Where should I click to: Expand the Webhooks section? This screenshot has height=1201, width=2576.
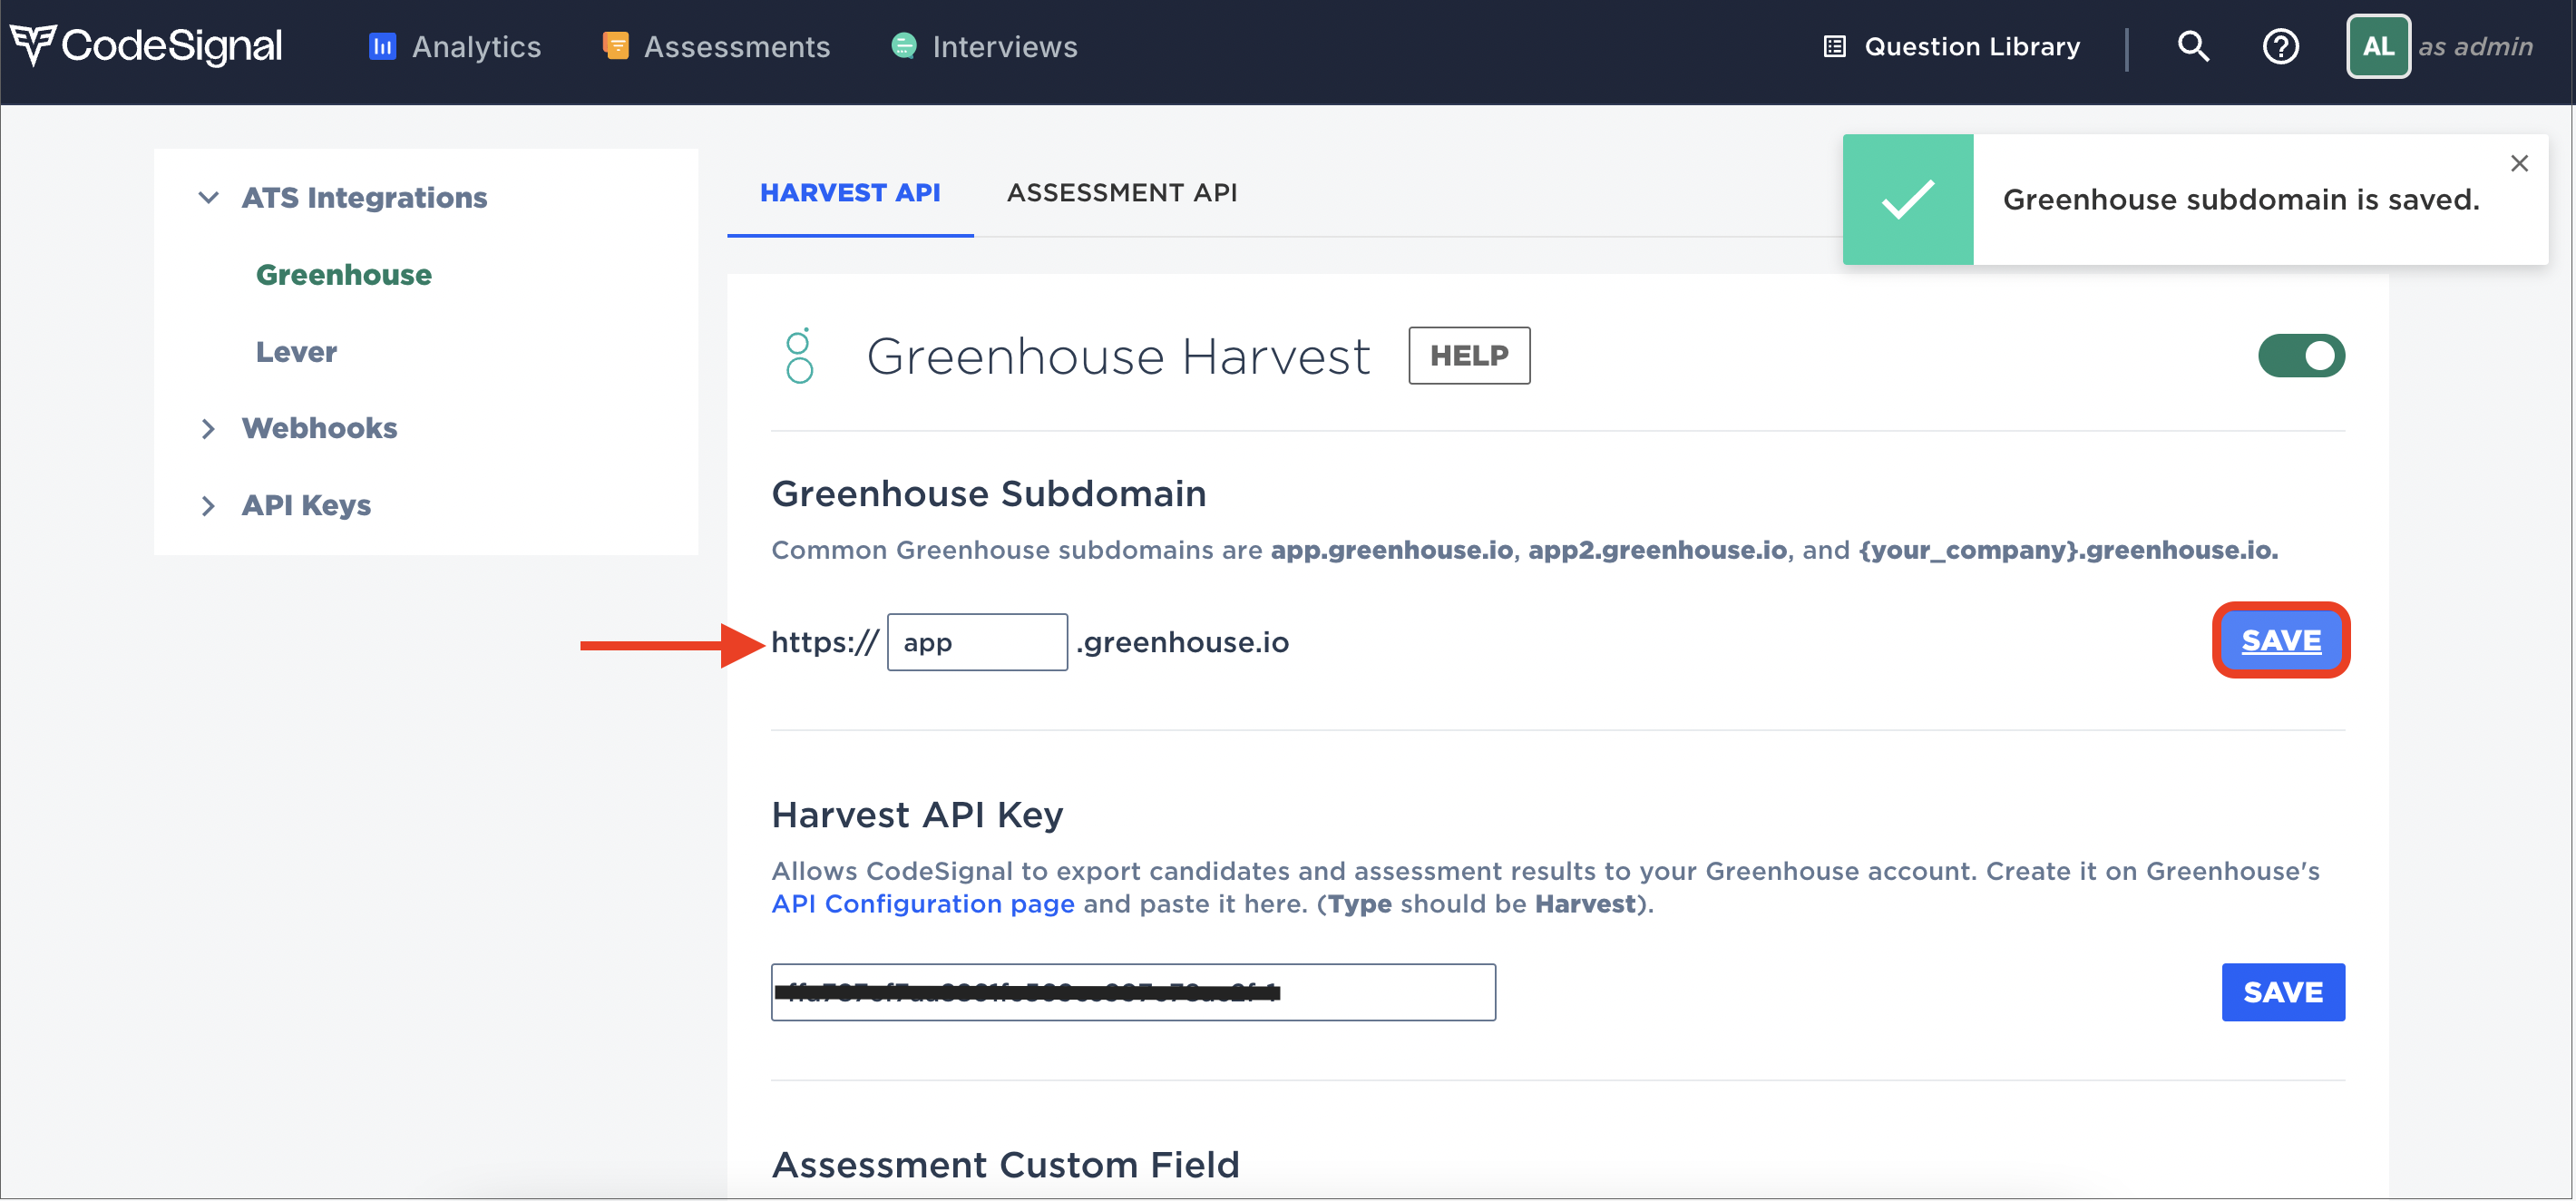pos(208,429)
